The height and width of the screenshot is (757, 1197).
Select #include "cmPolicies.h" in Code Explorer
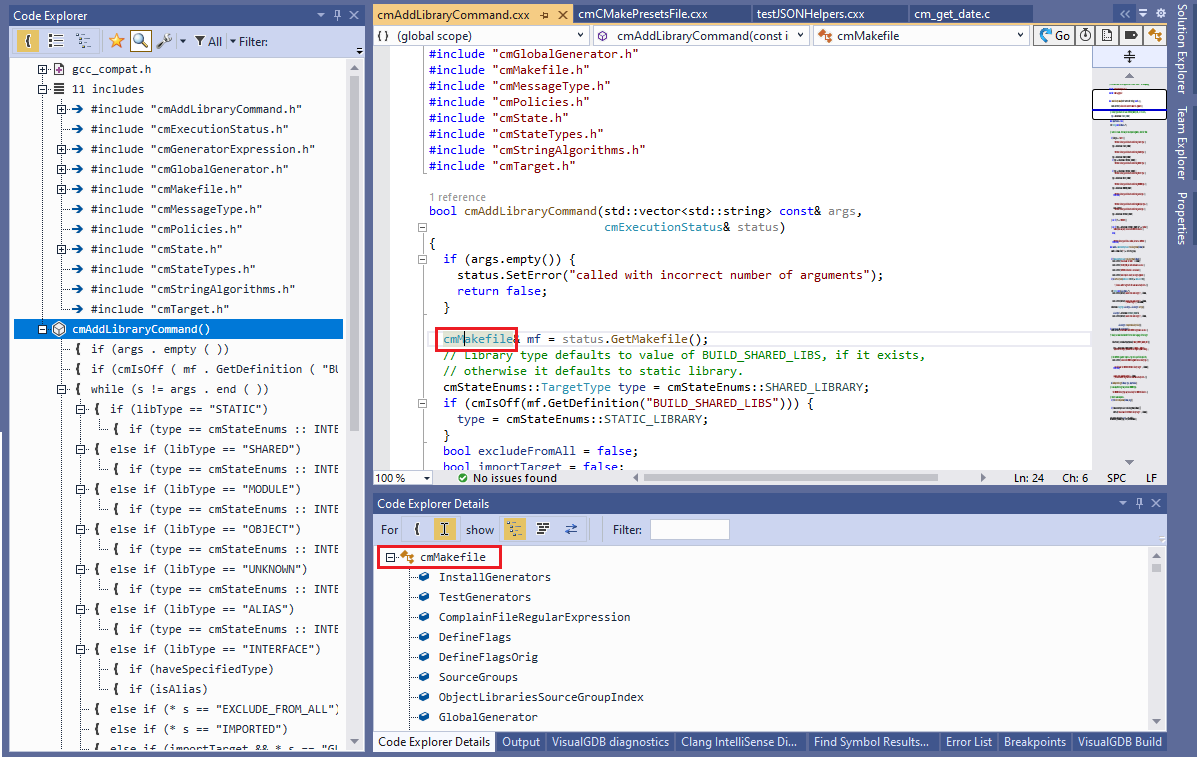click(x=166, y=229)
